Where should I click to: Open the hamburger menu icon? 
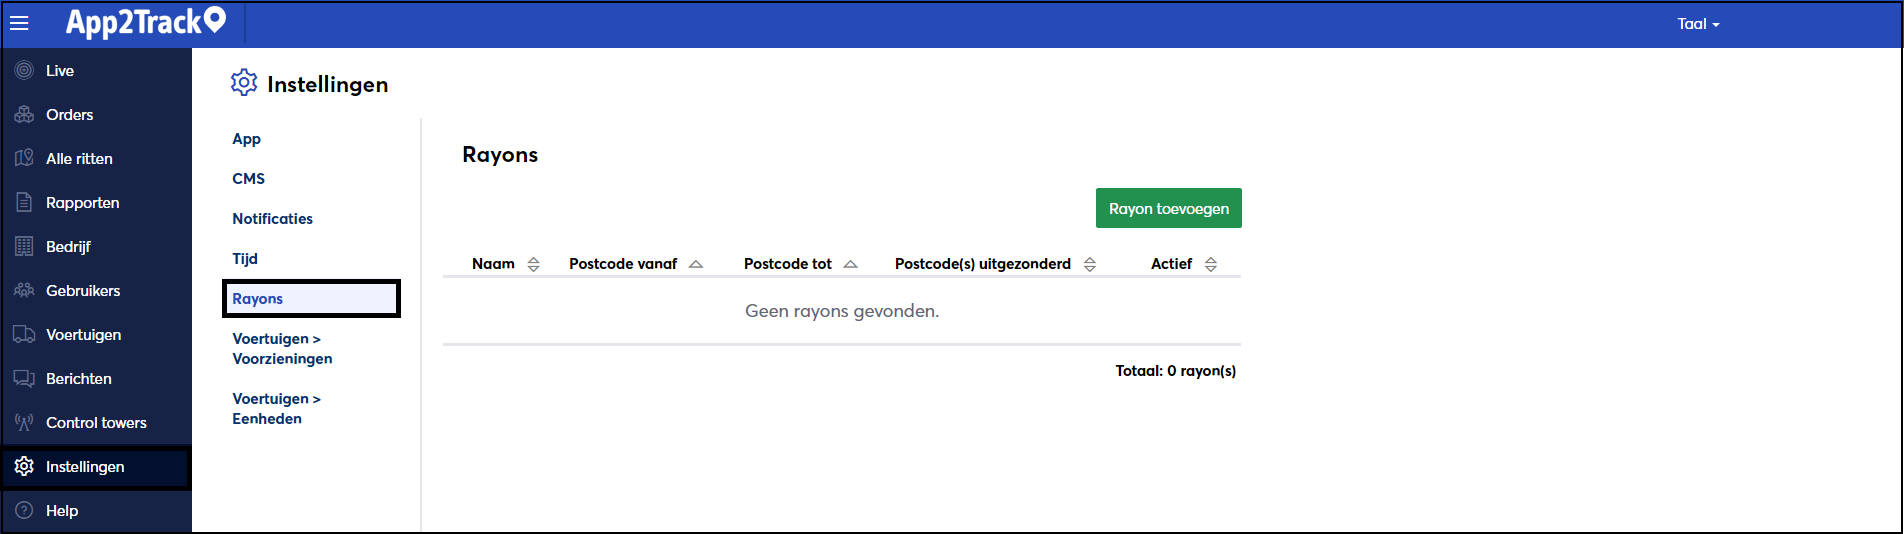tap(19, 23)
